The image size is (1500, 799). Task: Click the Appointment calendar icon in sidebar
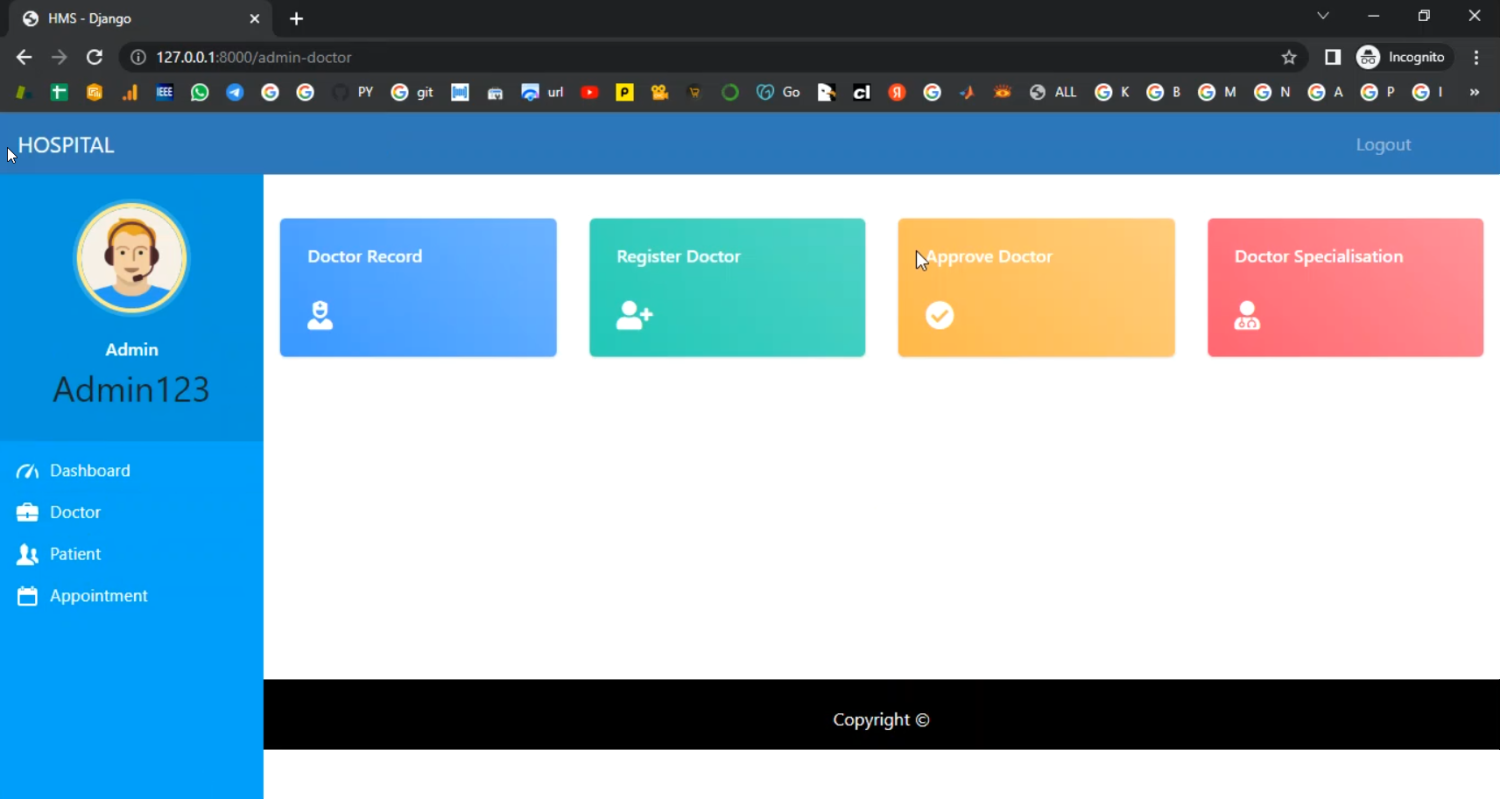(x=27, y=596)
